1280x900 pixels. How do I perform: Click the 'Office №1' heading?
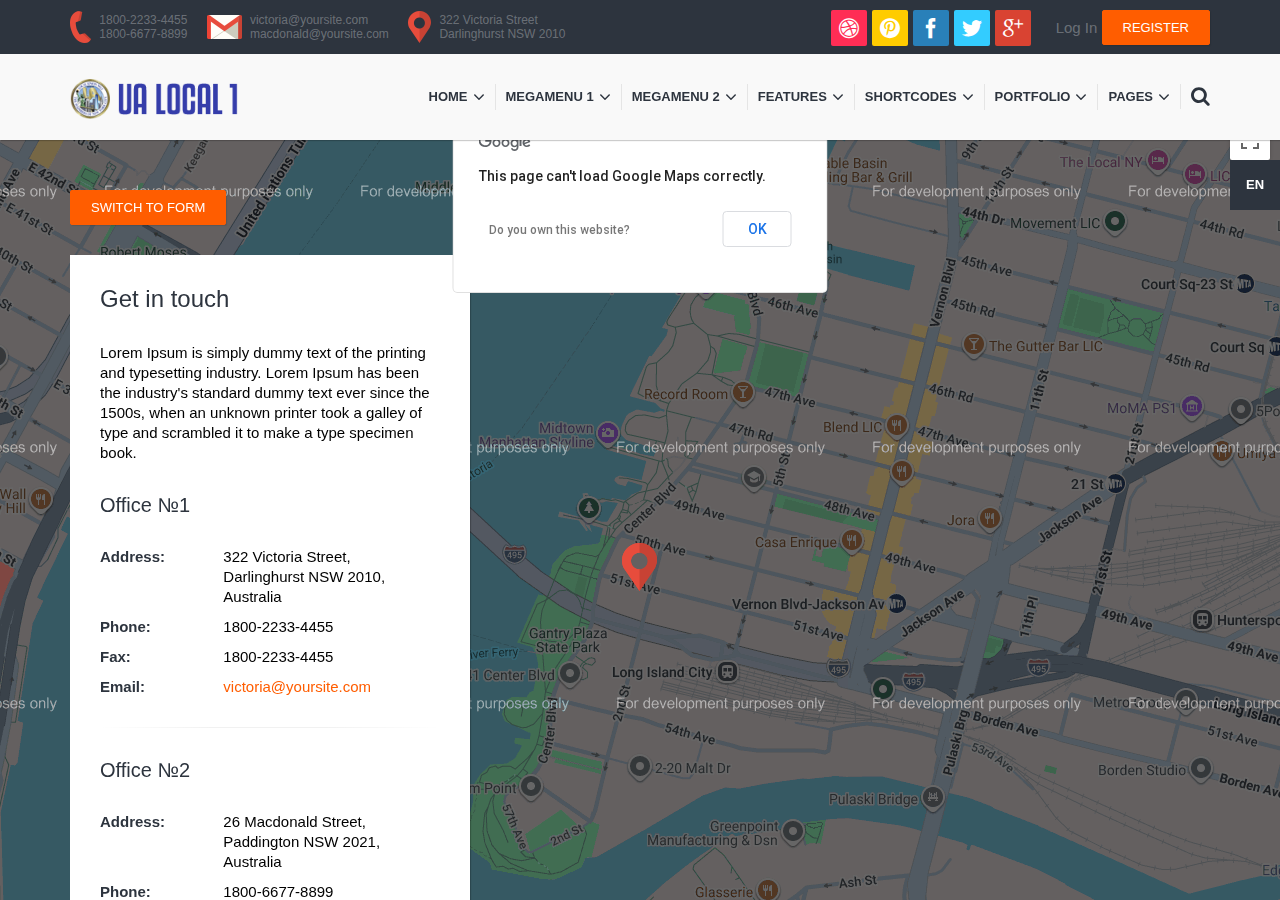click(145, 505)
